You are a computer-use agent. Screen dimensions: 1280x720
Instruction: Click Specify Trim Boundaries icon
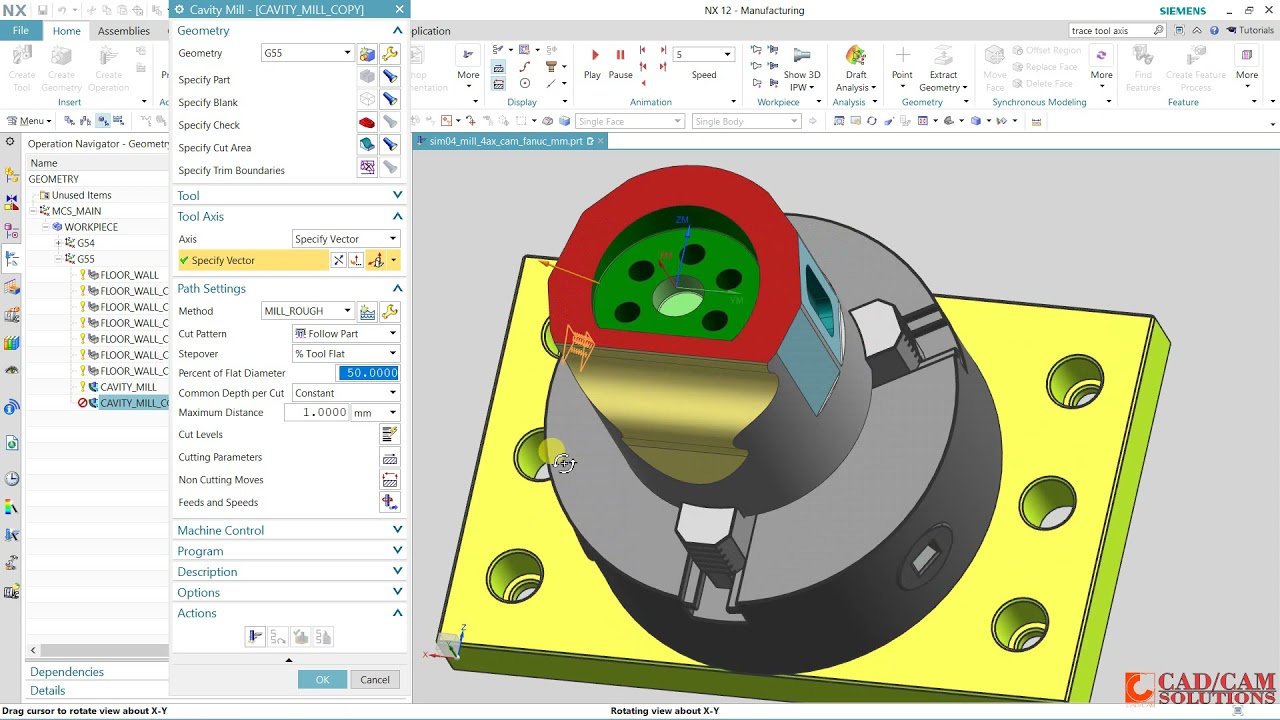click(367, 168)
